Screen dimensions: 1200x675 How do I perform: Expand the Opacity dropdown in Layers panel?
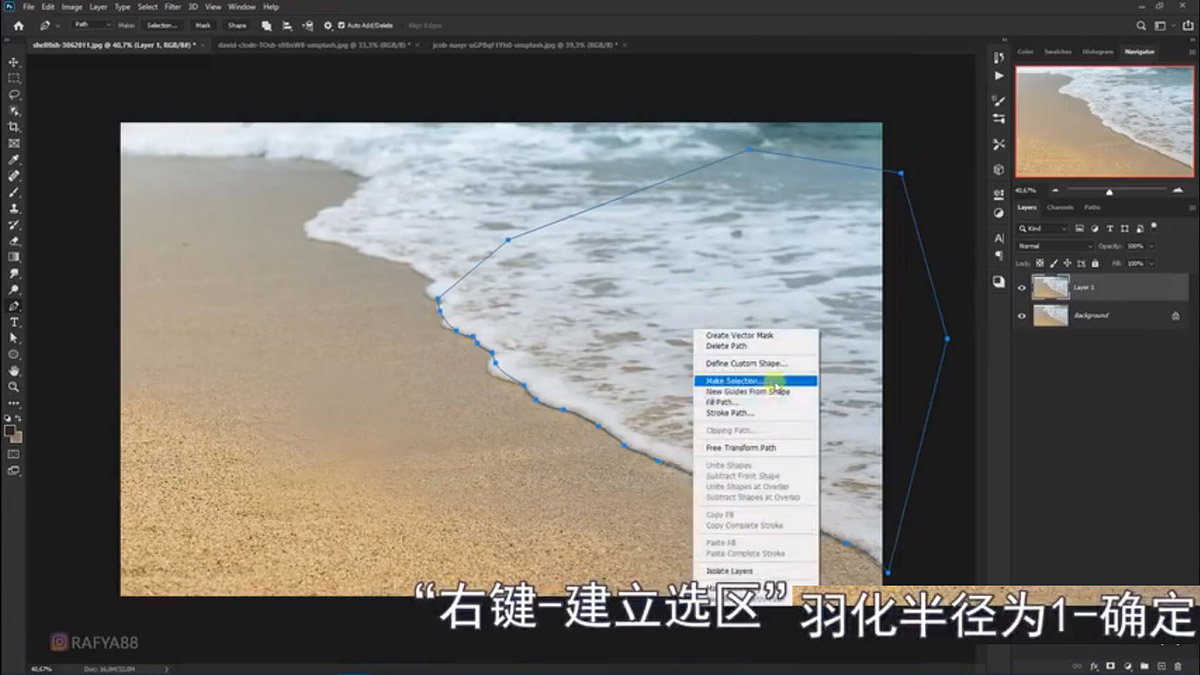tap(1151, 246)
